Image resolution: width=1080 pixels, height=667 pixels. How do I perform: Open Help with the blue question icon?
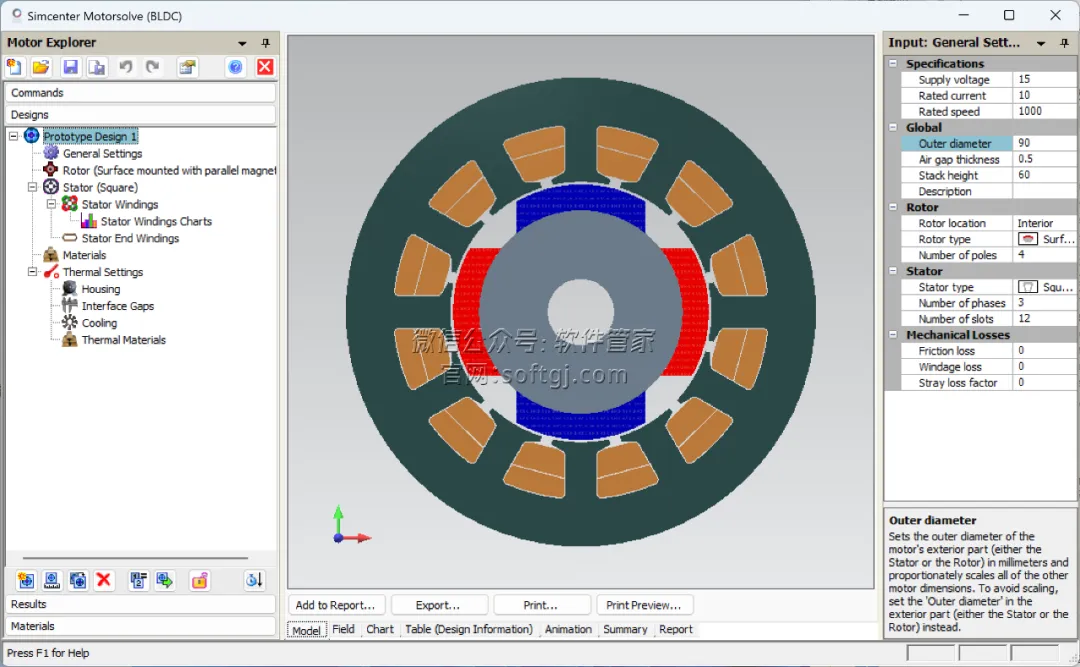tap(236, 67)
